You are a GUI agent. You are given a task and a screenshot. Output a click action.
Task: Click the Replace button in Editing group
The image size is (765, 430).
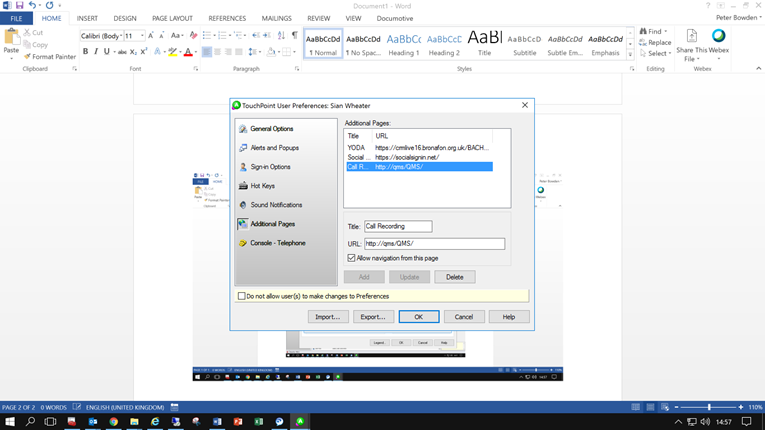[655, 42]
